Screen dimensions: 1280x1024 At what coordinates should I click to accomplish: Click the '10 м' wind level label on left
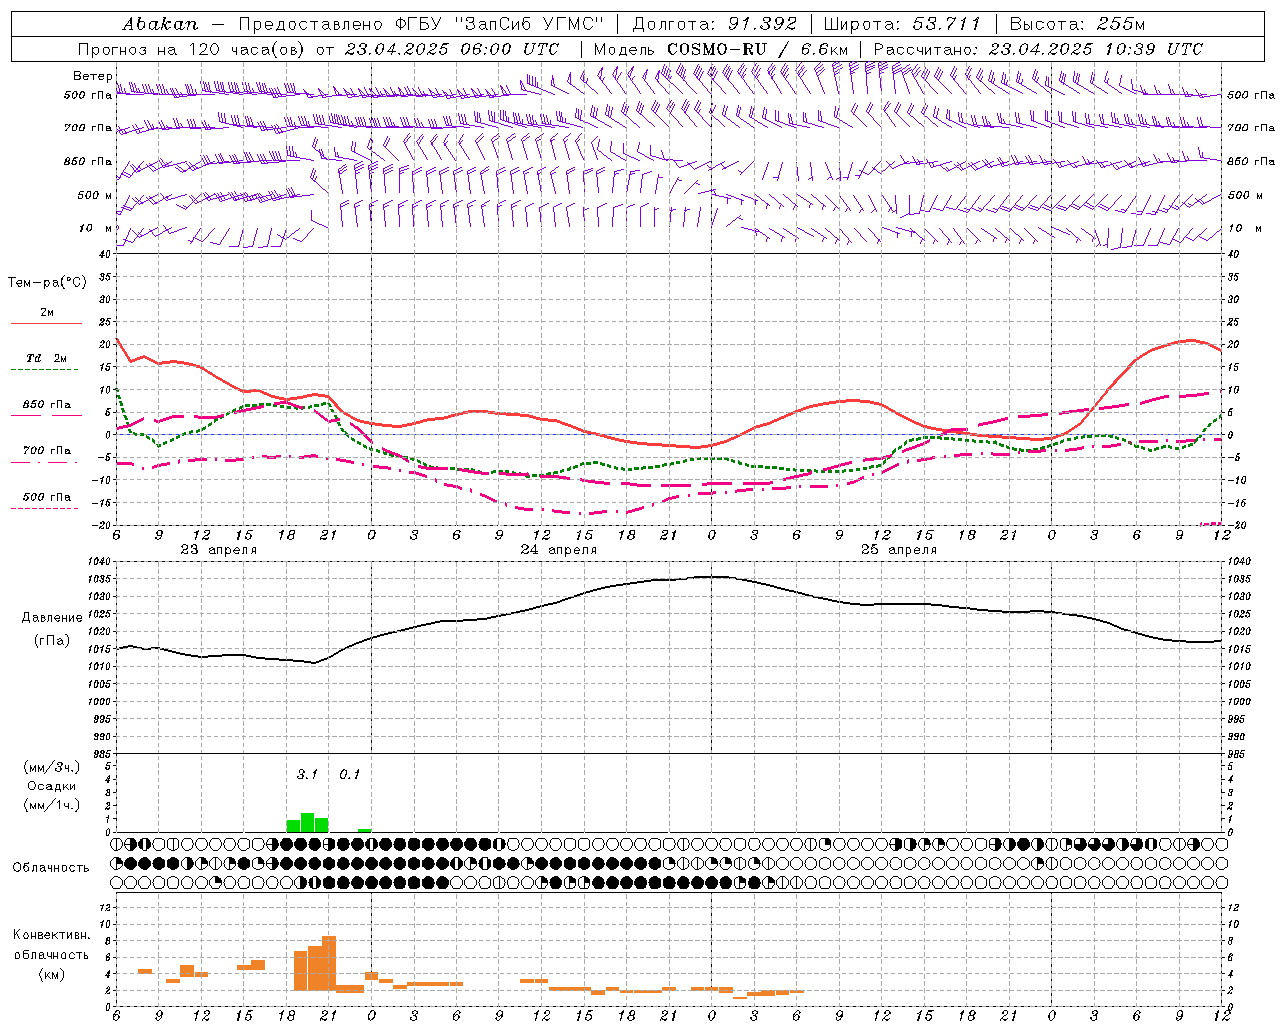click(x=95, y=229)
